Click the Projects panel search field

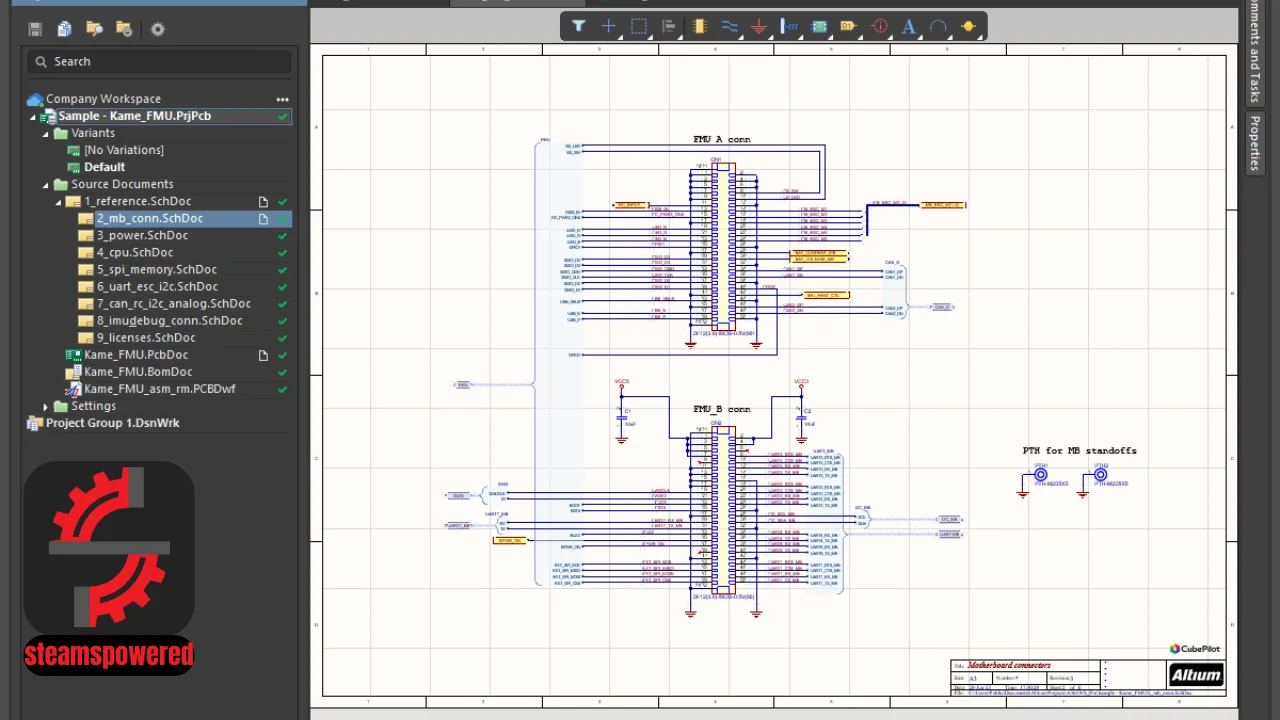160,61
